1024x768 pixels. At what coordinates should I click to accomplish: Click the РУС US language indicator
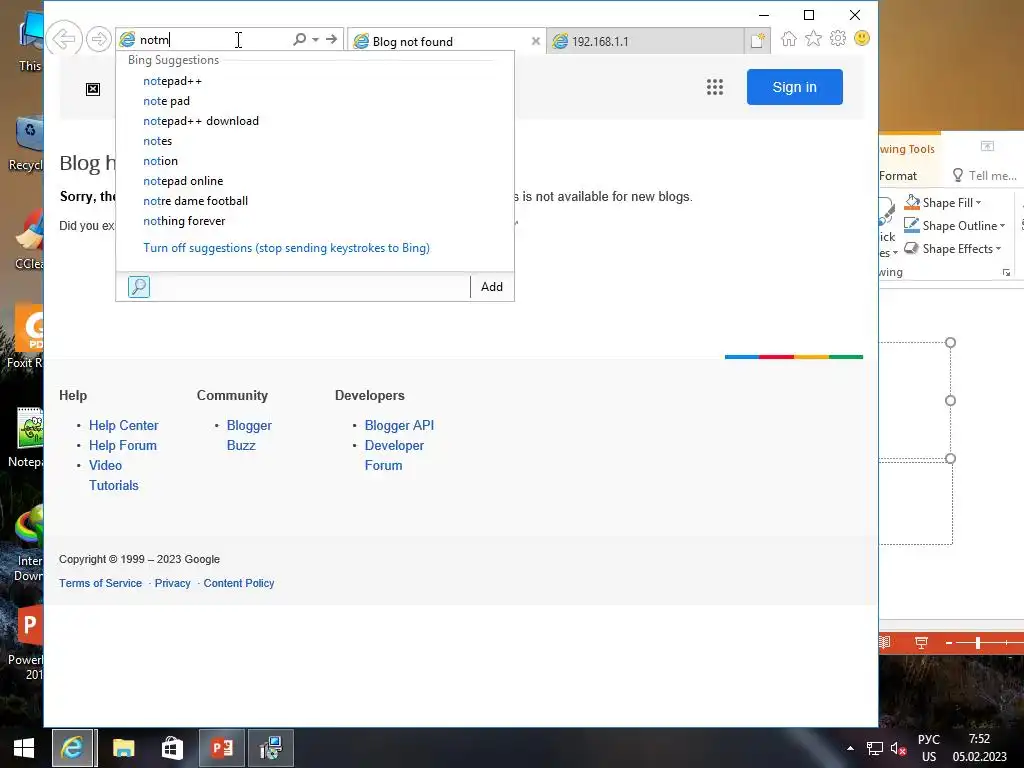point(929,748)
